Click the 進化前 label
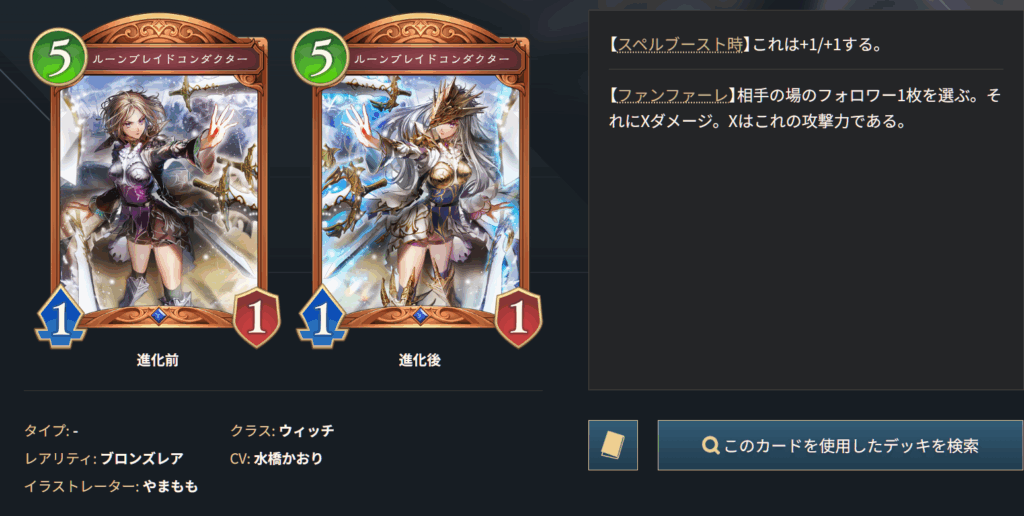Image resolution: width=1024 pixels, height=516 pixels. [157, 360]
